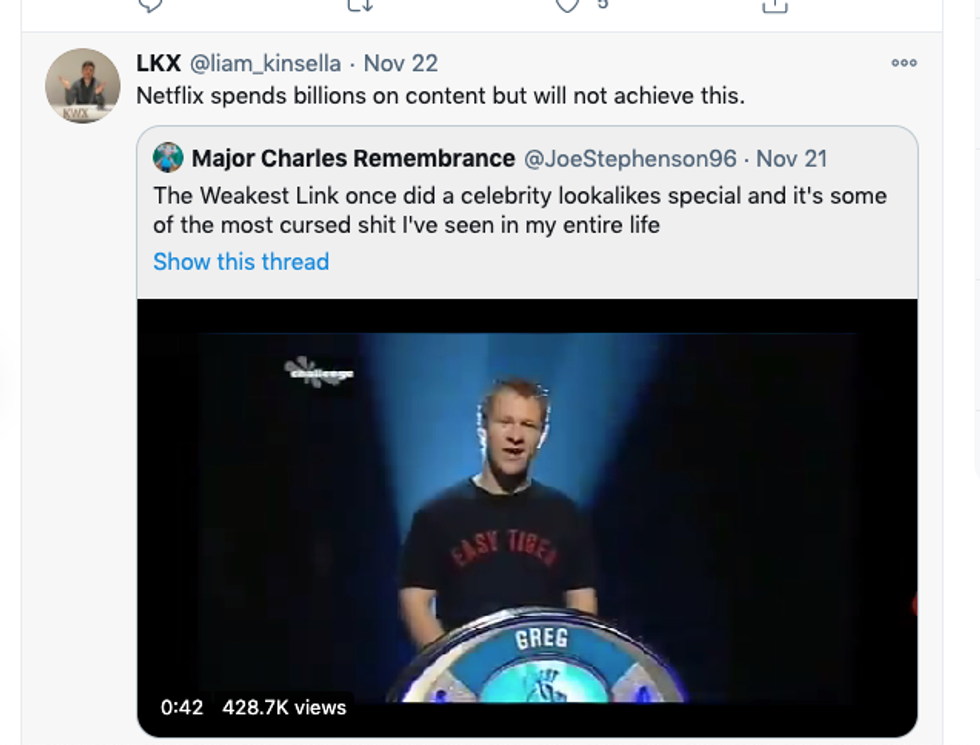
Task: Click the retweet icon on the tweet above
Action: coord(360,5)
